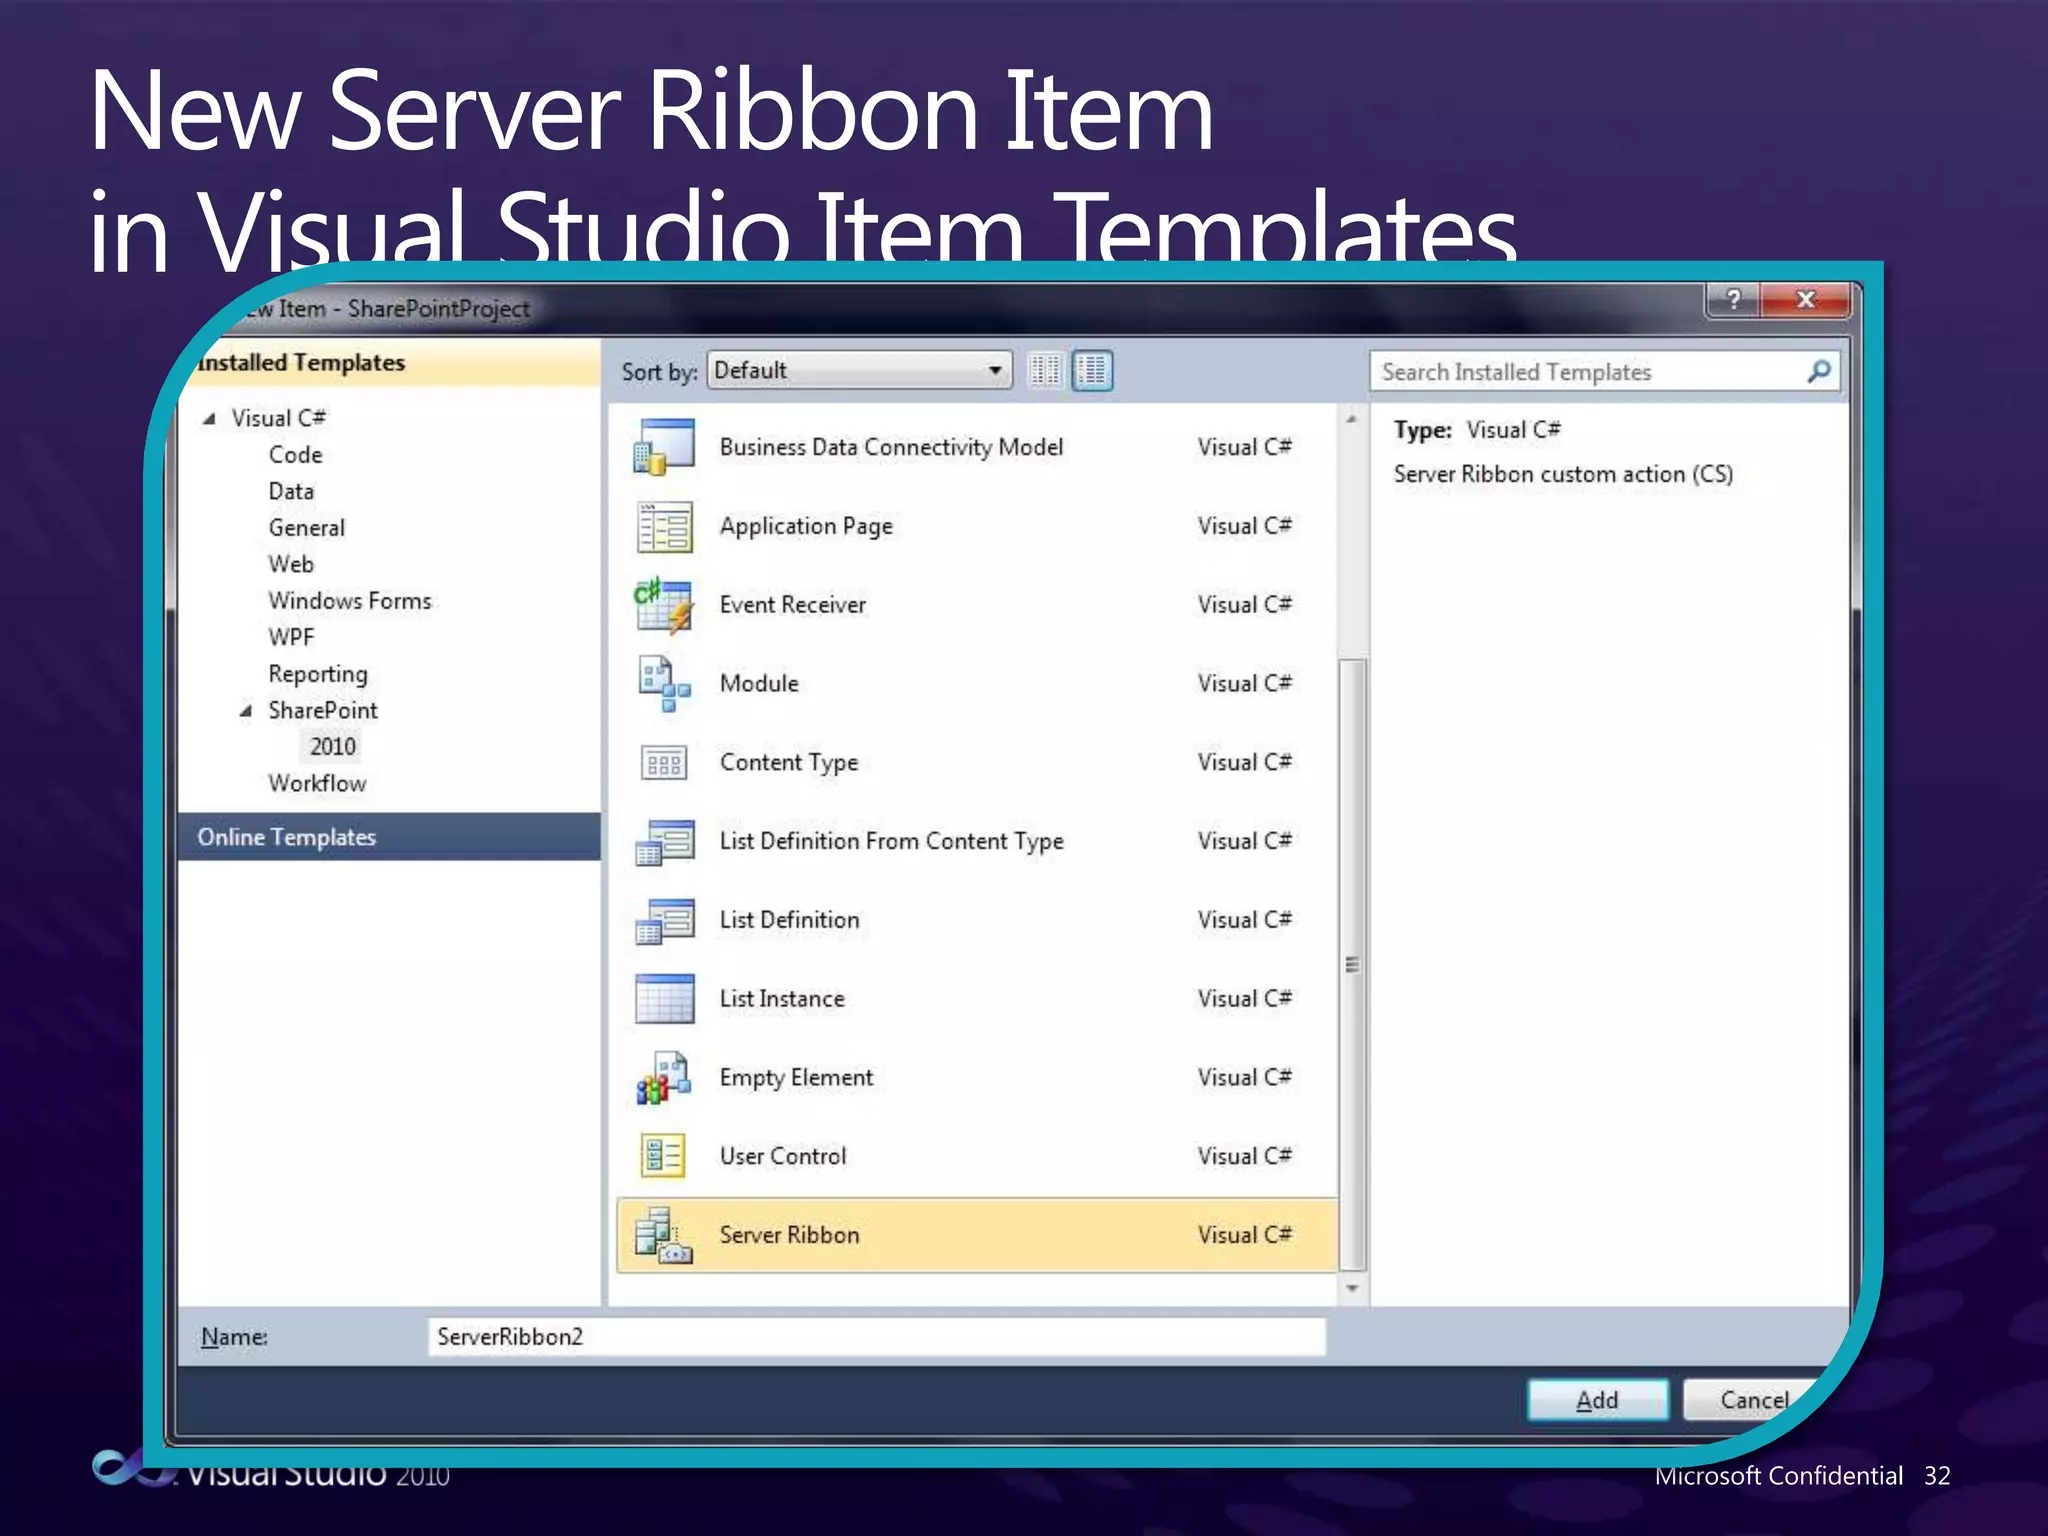Close the Add New Item dialog
Viewport: 2048px width, 1536px height.
coord(1805,300)
